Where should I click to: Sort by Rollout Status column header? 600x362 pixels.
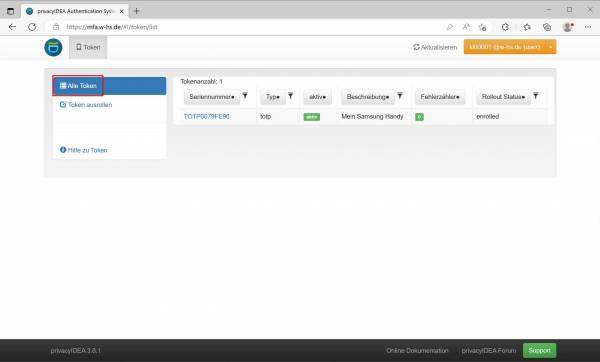click(503, 97)
